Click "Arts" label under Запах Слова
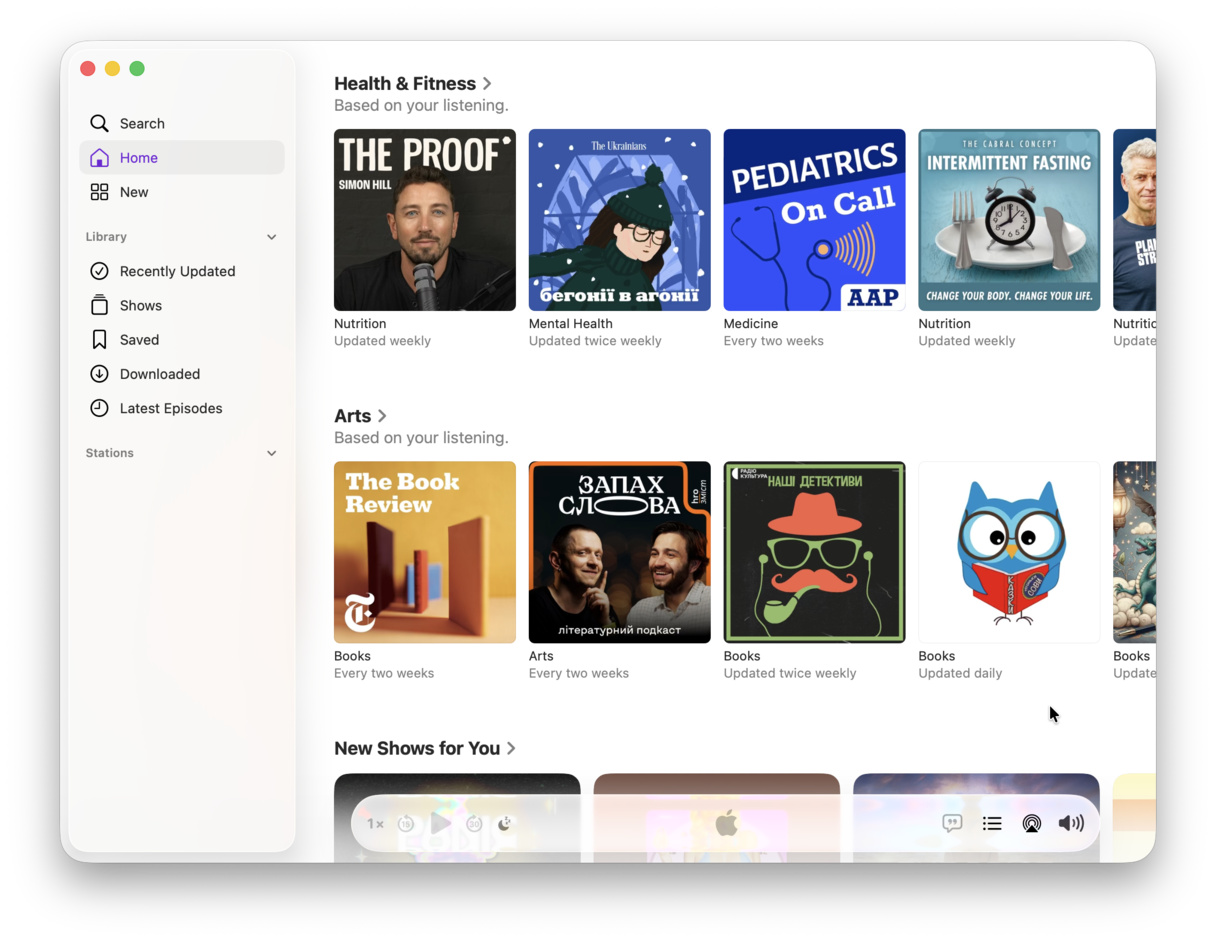 541,656
